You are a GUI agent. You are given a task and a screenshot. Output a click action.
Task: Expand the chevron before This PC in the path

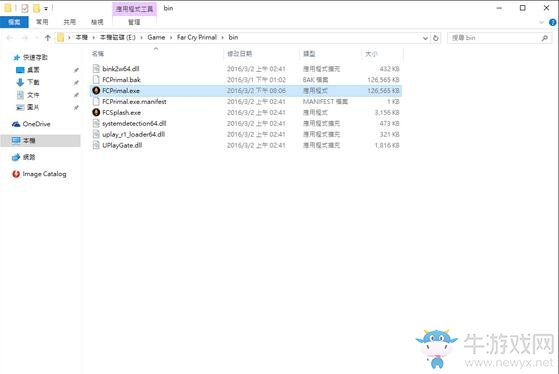(x=69, y=37)
